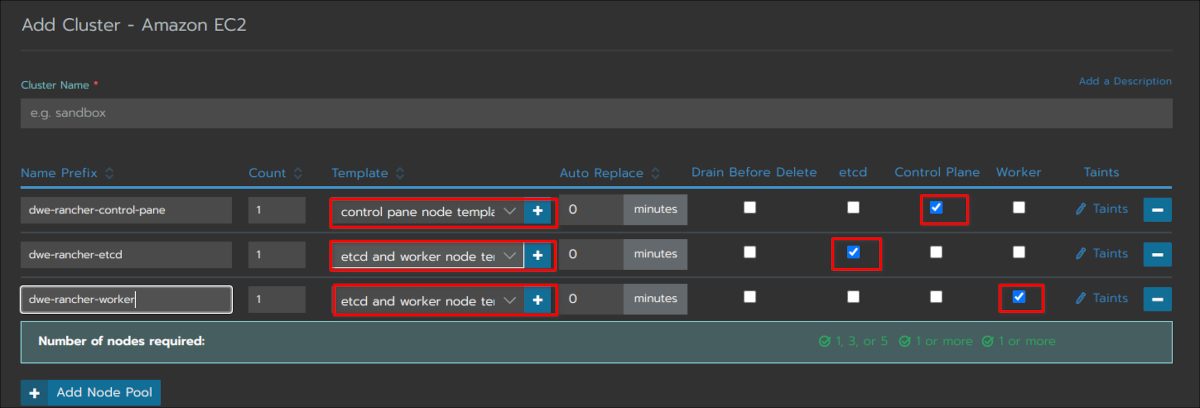Sort by Auto Replace column header
Viewport: 1200px width, 408px height.
click(x=609, y=173)
